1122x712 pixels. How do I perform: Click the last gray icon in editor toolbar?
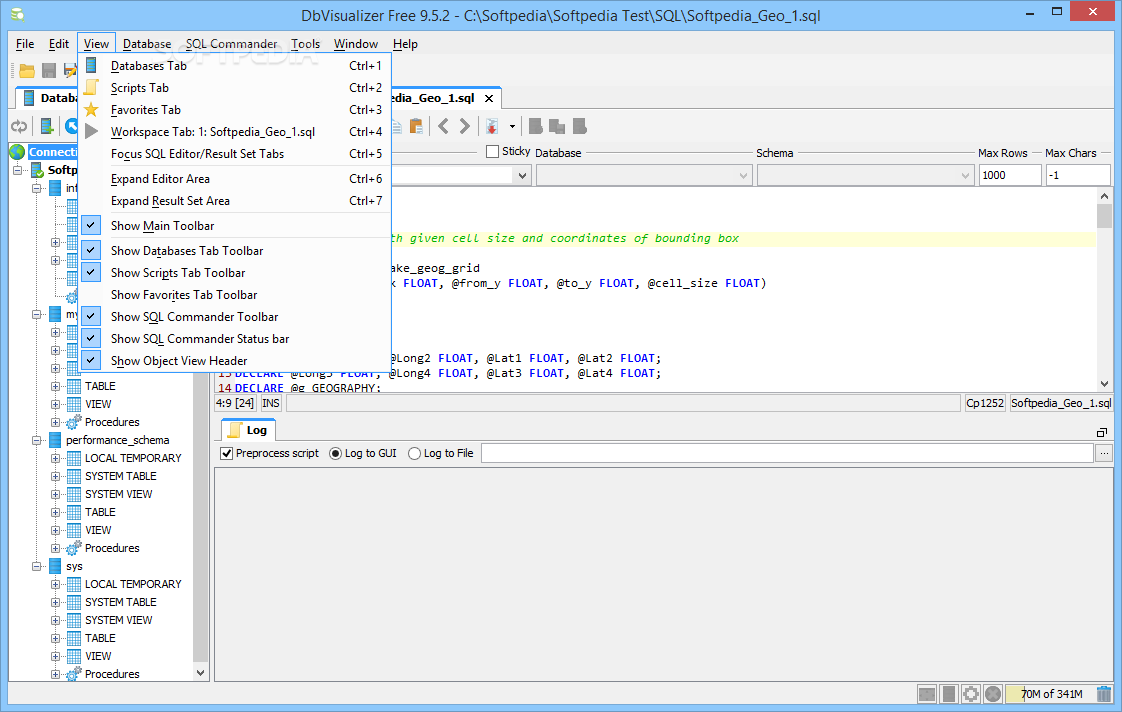[580, 127]
